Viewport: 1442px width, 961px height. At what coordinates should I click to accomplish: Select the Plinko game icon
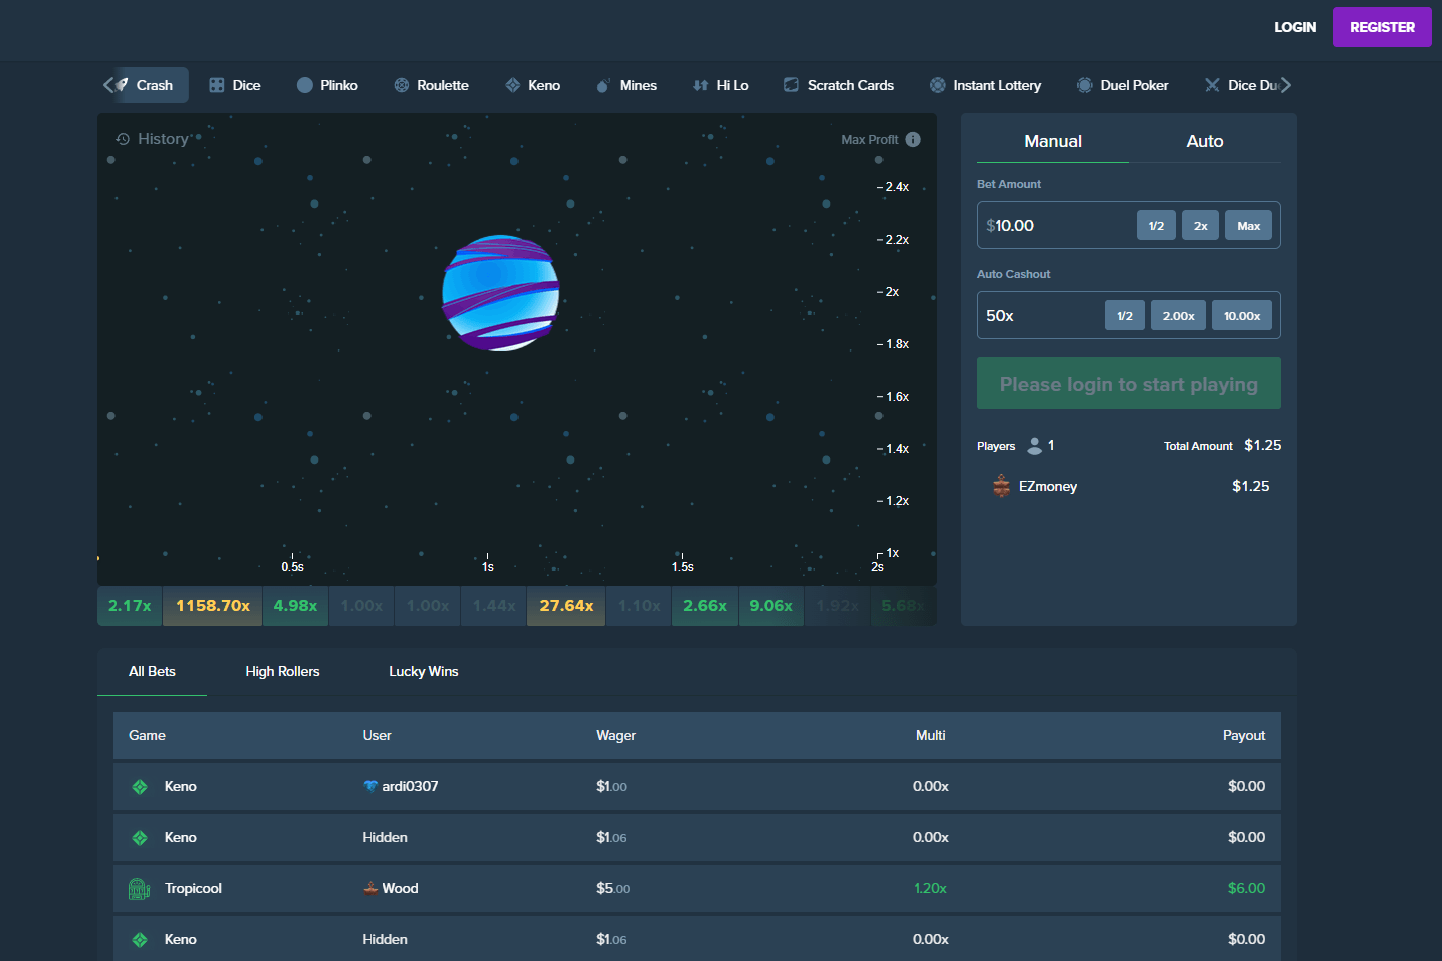pyautogui.click(x=305, y=85)
